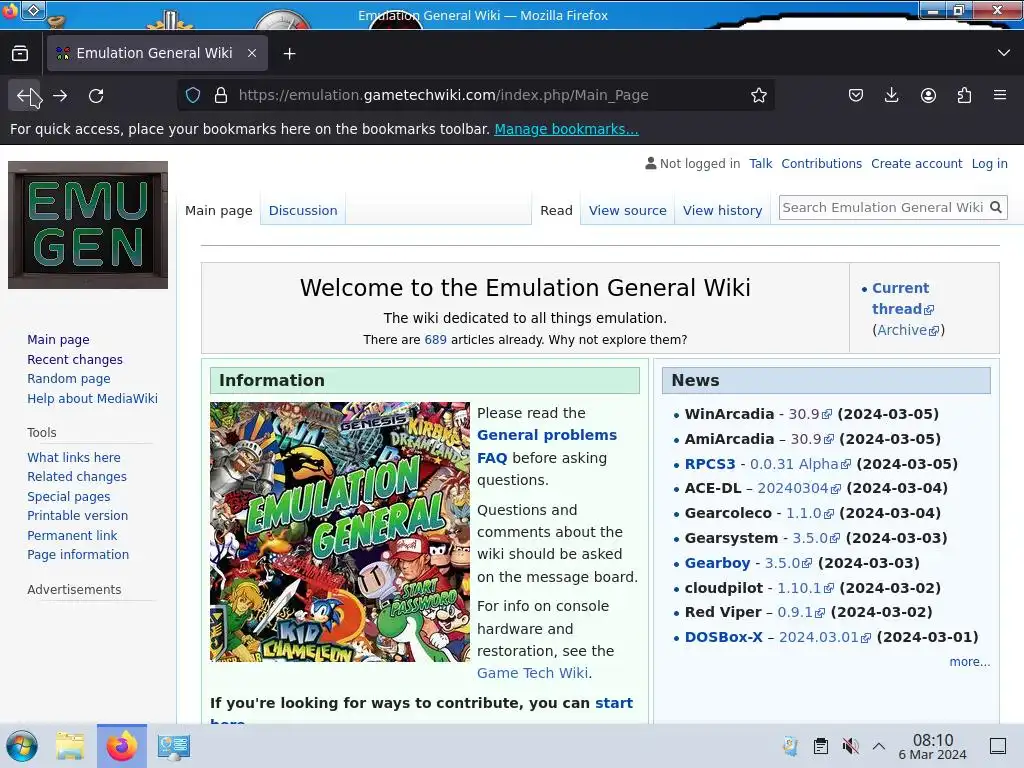Go back using Firefox back arrow

point(25,96)
